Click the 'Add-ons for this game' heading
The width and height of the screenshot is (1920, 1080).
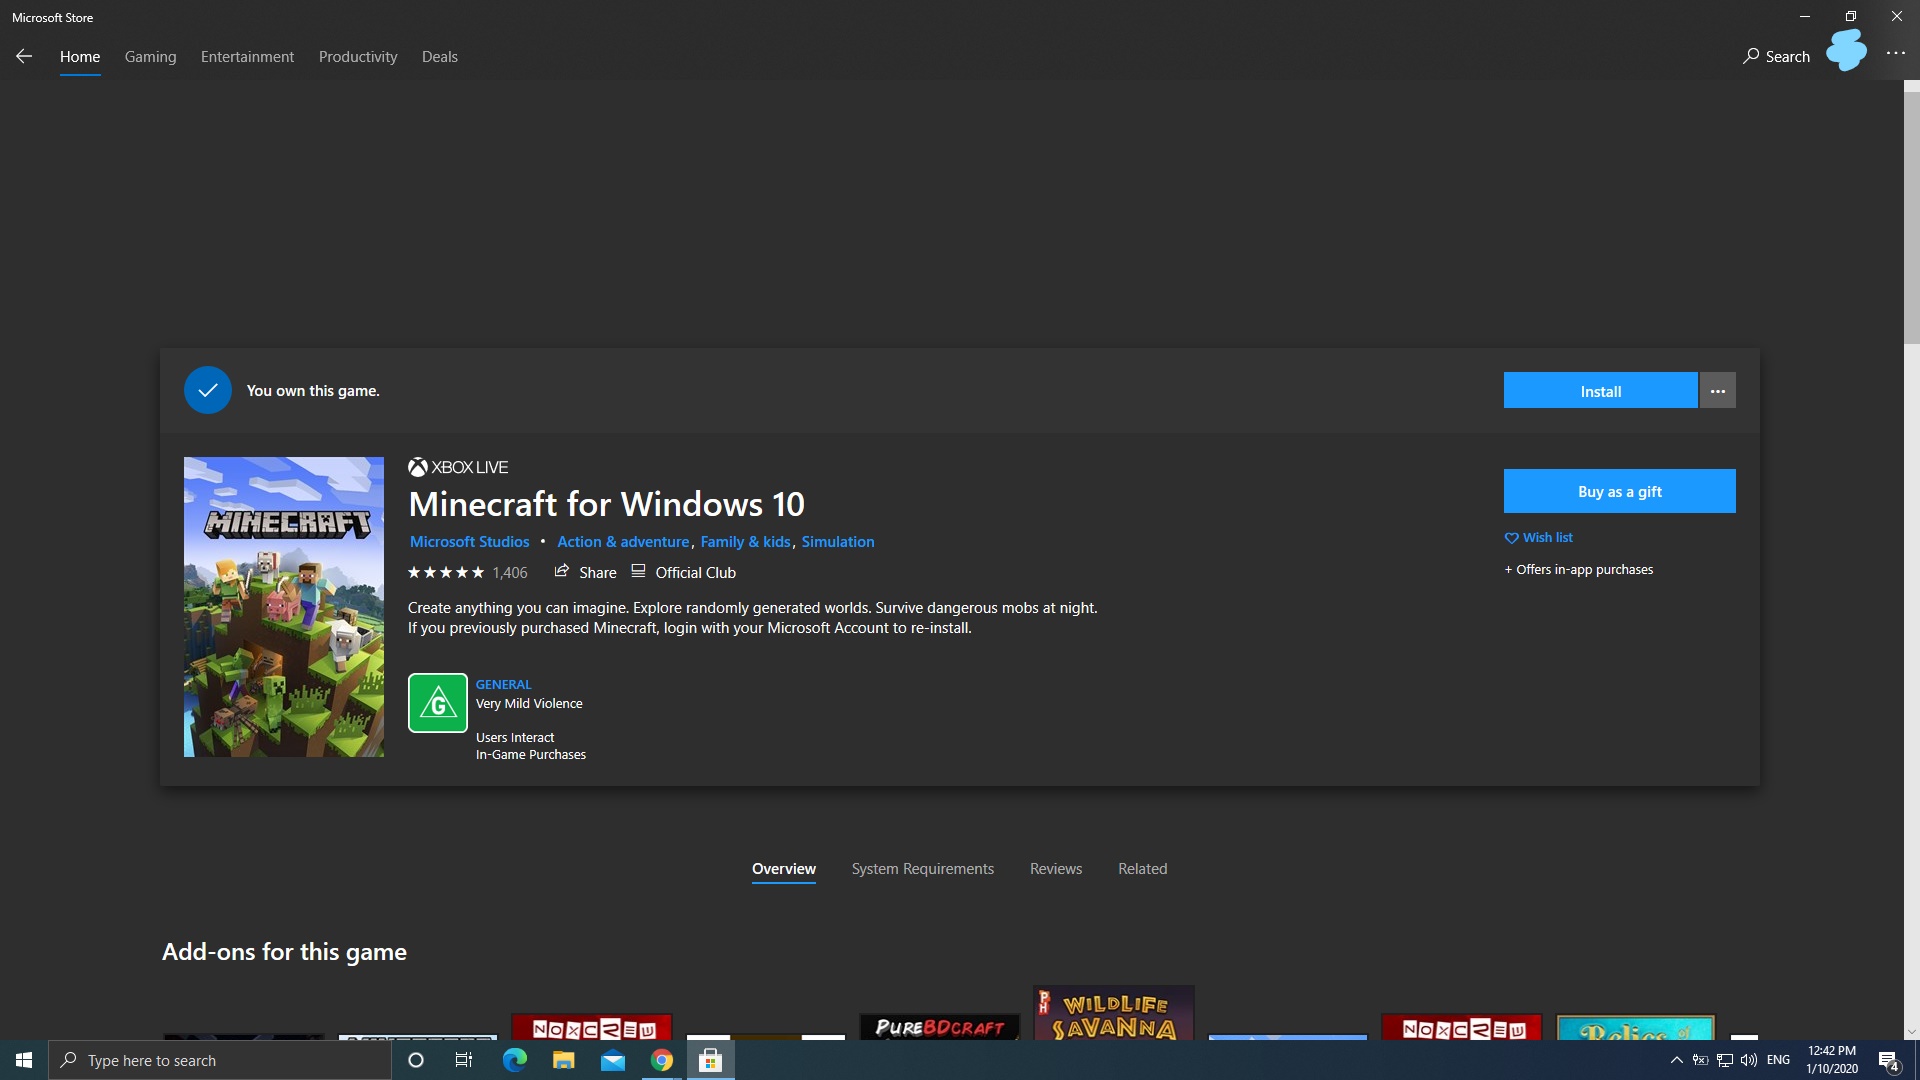click(x=284, y=952)
